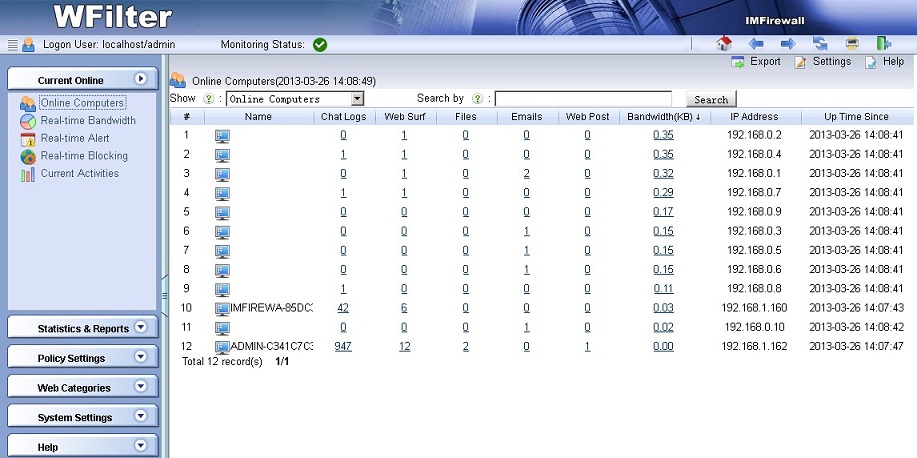Sort by IP Address column header
The image size is (917, 458).
(754, 116)
